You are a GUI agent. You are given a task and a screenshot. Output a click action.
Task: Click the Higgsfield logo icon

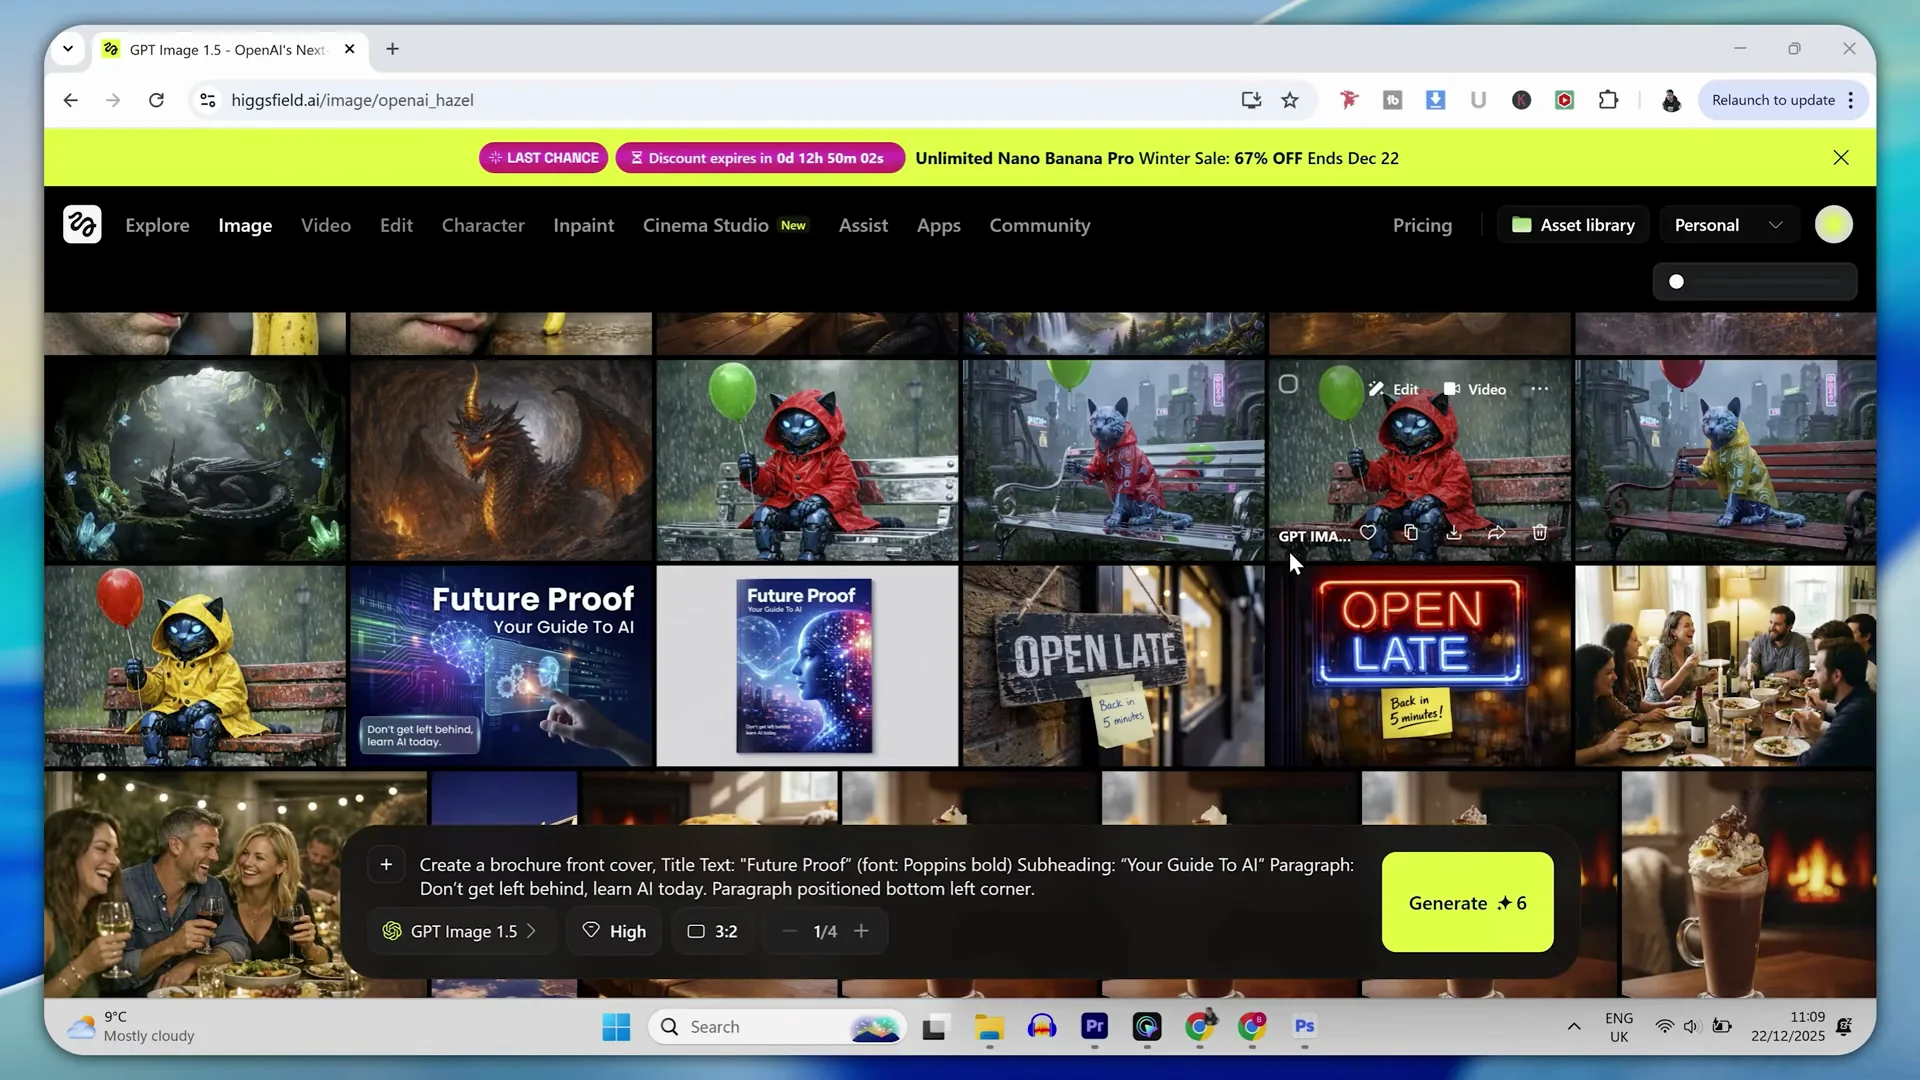coord(82,225)
